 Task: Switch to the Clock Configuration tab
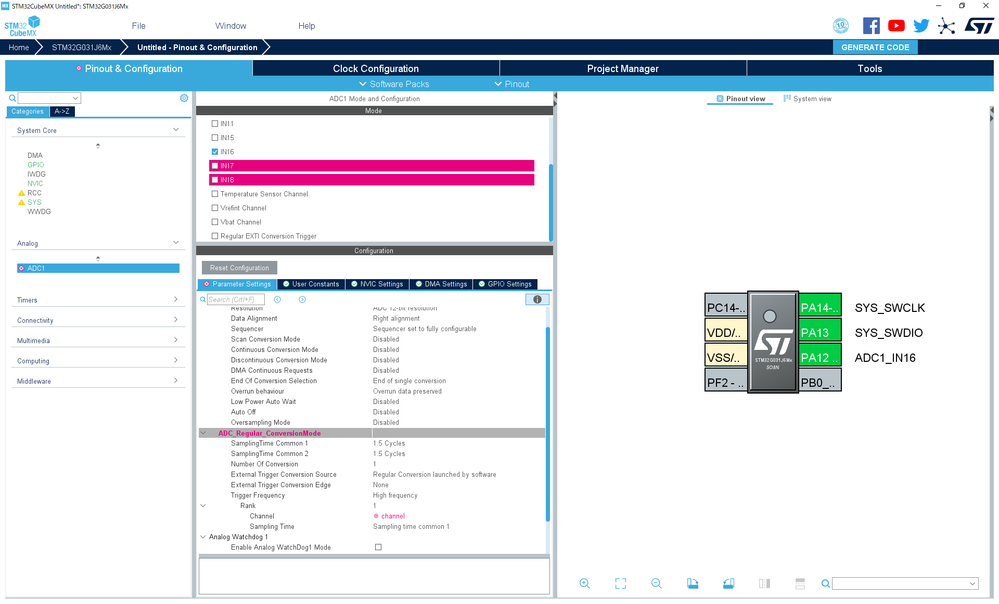click(x=376, y=68)
